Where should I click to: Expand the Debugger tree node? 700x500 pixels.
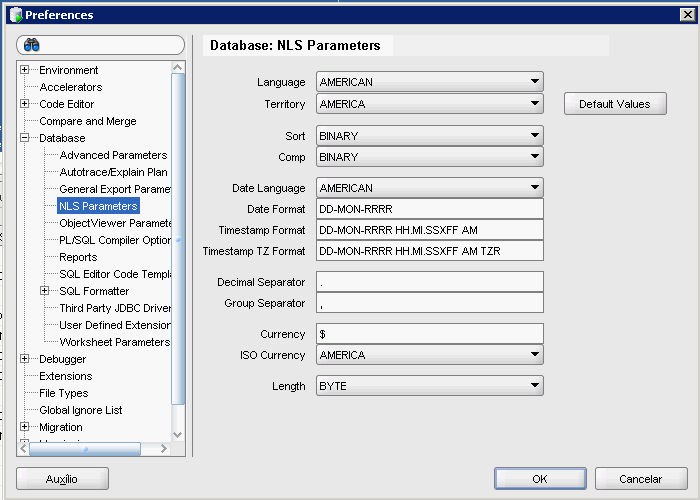[x=25, y=359]
